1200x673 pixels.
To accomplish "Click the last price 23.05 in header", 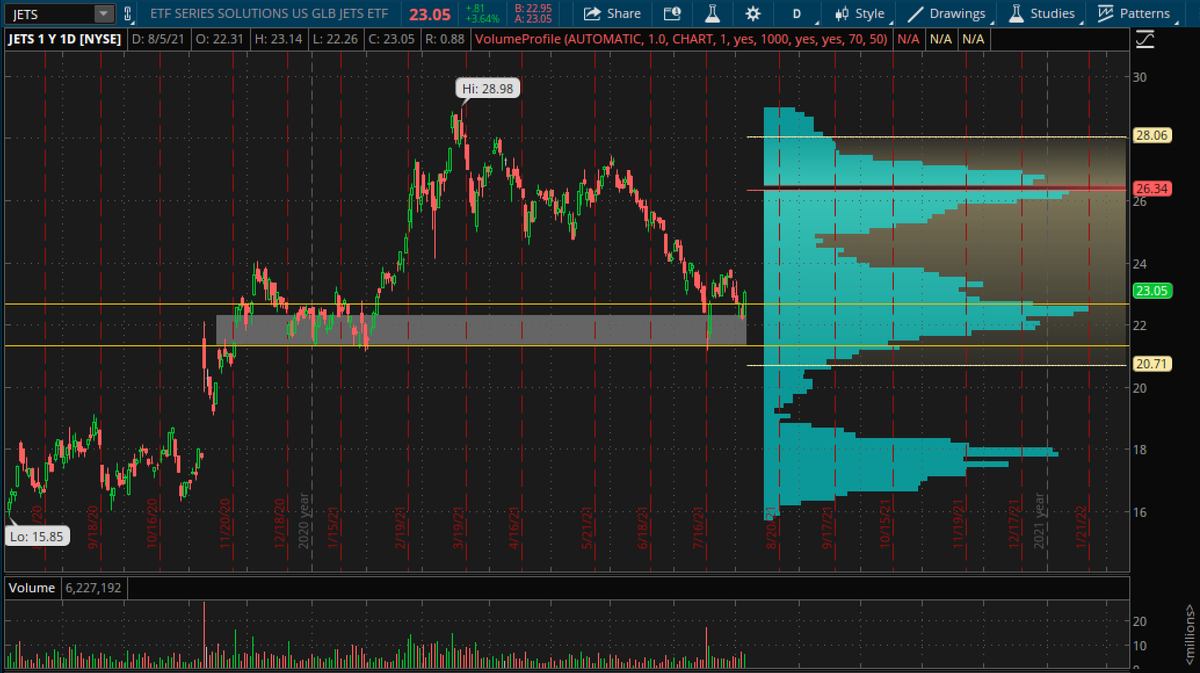I will (431, 14).
